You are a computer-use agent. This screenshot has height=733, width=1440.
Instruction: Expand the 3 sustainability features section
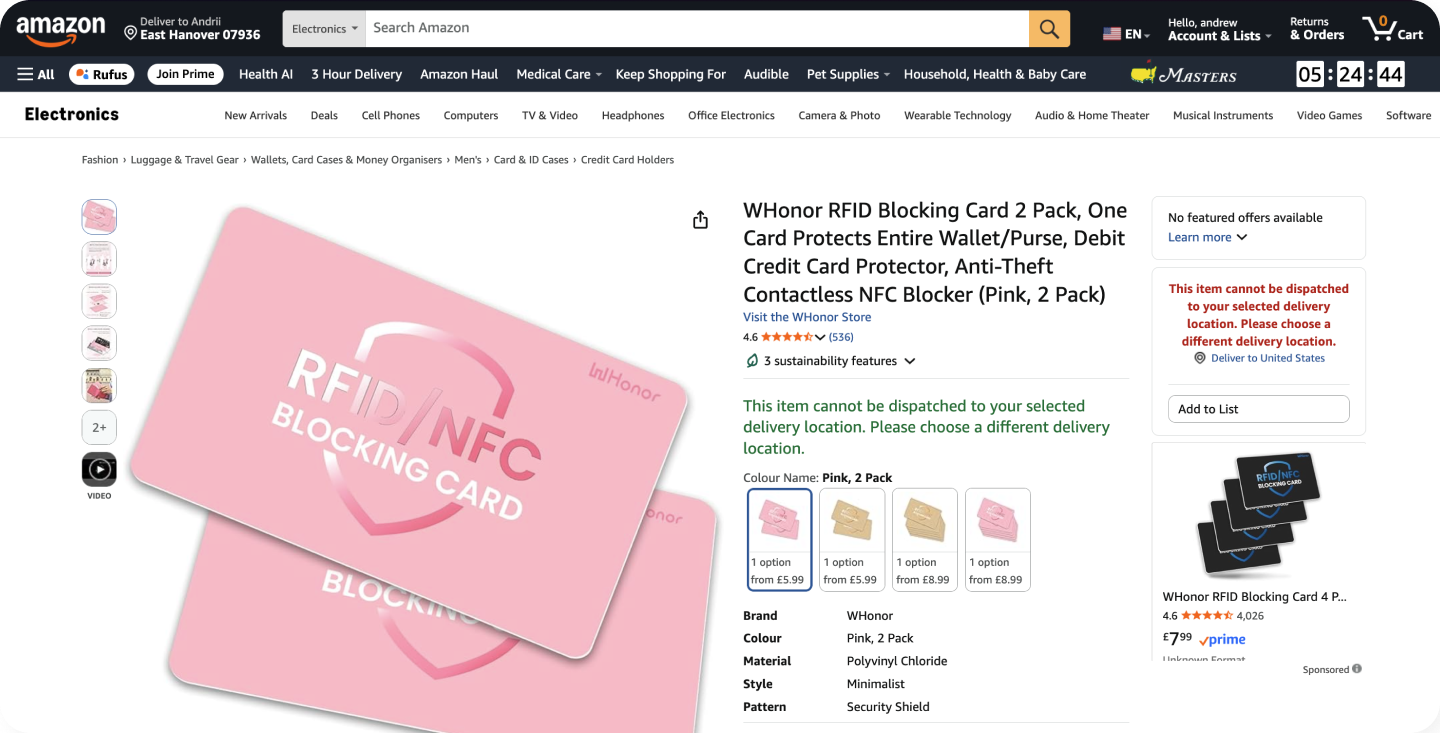(x=830, y=361)
